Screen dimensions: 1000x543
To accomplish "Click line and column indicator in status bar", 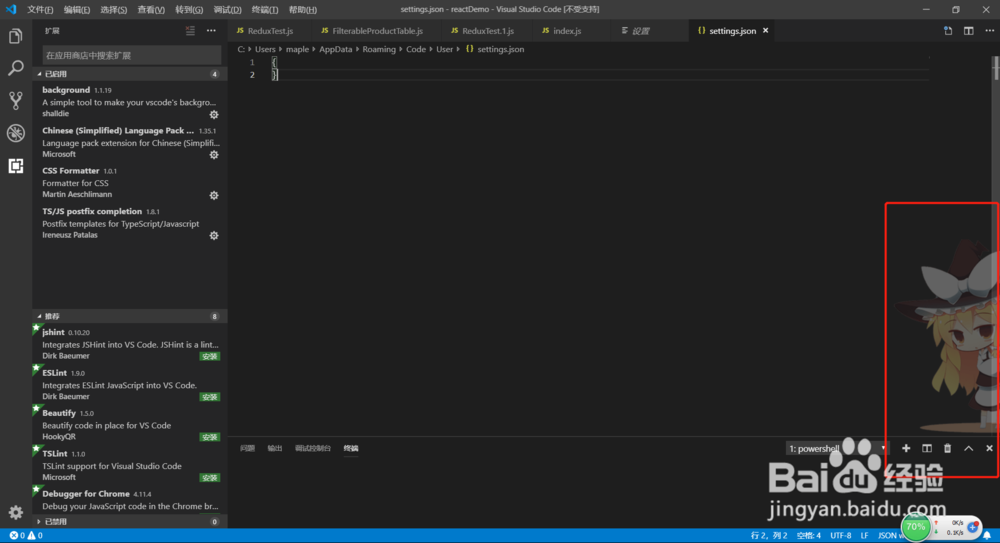I will [768, 535].
